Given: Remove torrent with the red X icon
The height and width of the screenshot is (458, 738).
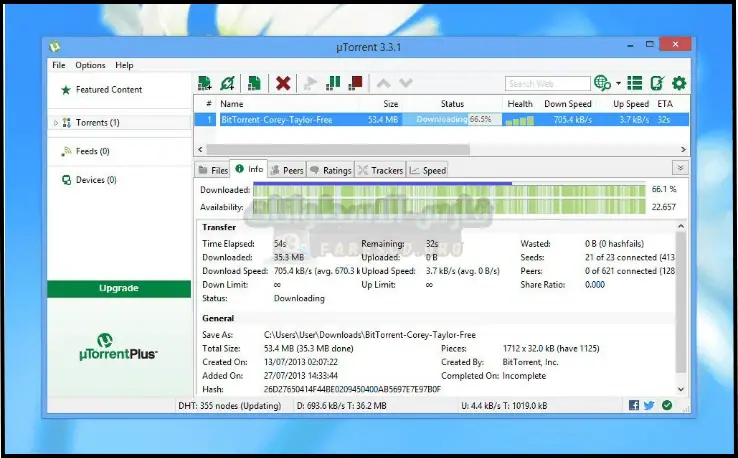Looking at the screenshot, I should [x=283, y=83].
